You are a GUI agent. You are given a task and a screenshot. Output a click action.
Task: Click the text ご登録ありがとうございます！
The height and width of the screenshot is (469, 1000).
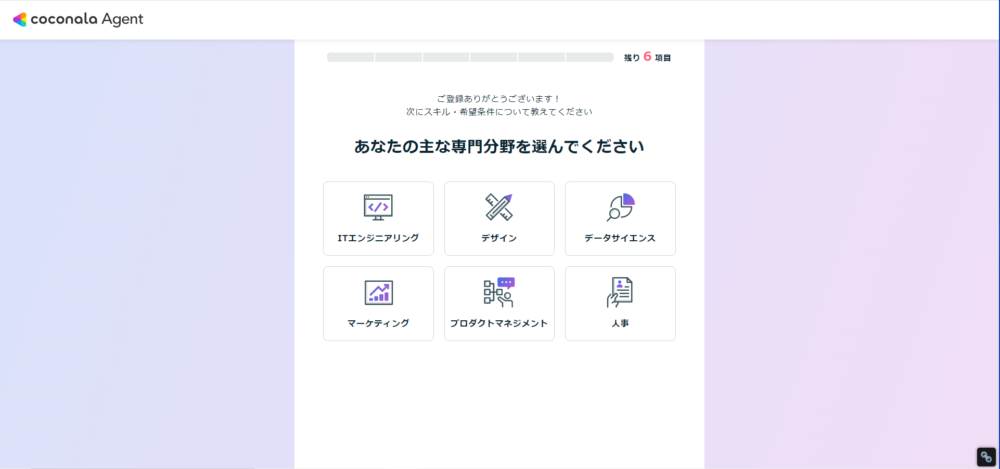point(499,99)
